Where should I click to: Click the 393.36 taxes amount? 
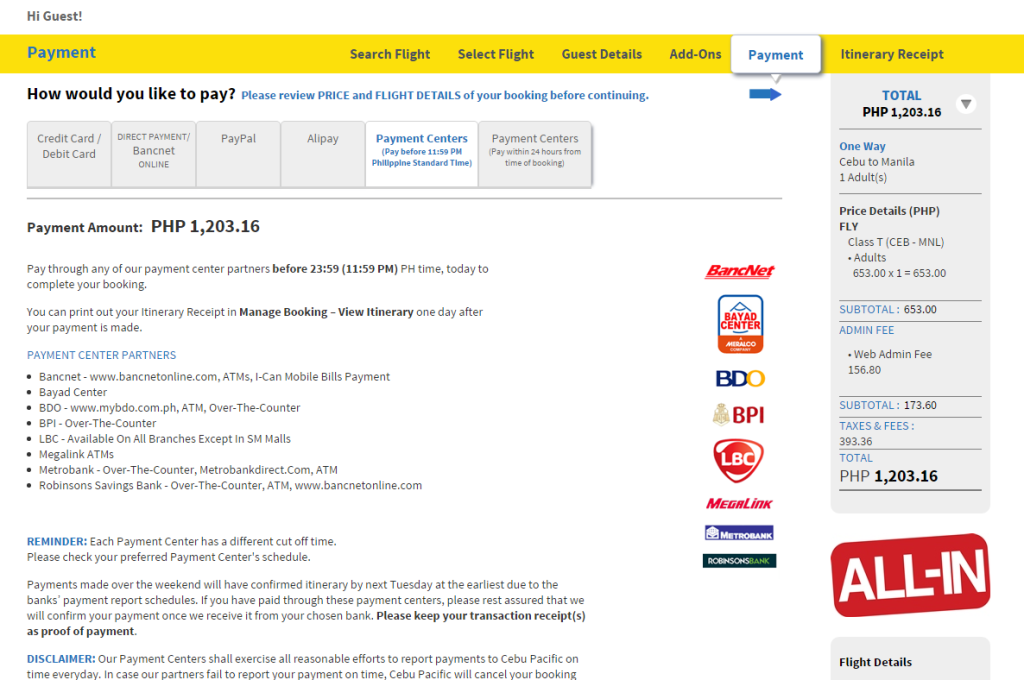tap(856, 442)
